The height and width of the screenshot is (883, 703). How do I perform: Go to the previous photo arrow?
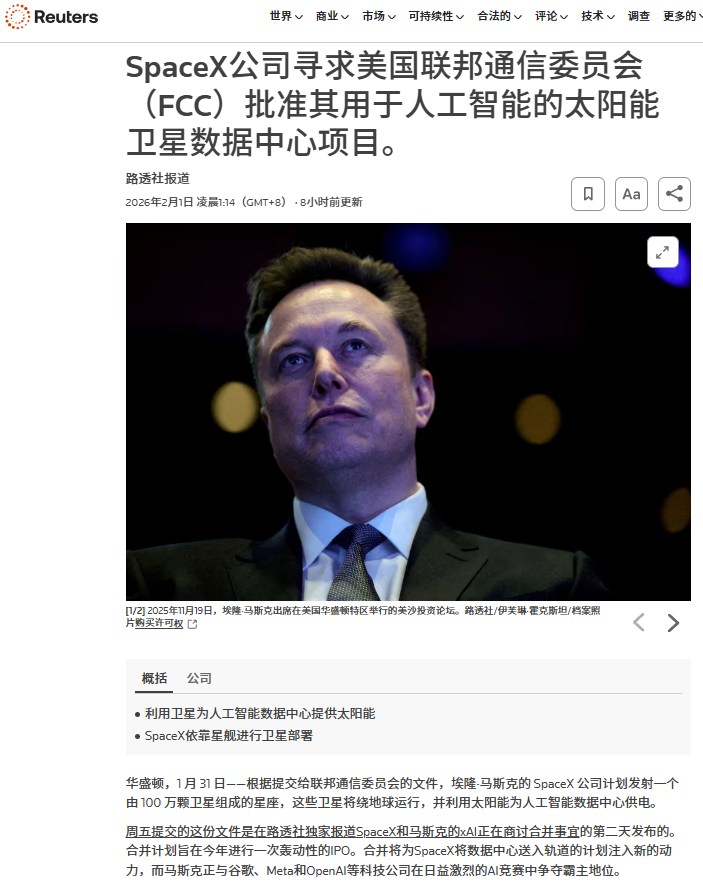(639, 623)
